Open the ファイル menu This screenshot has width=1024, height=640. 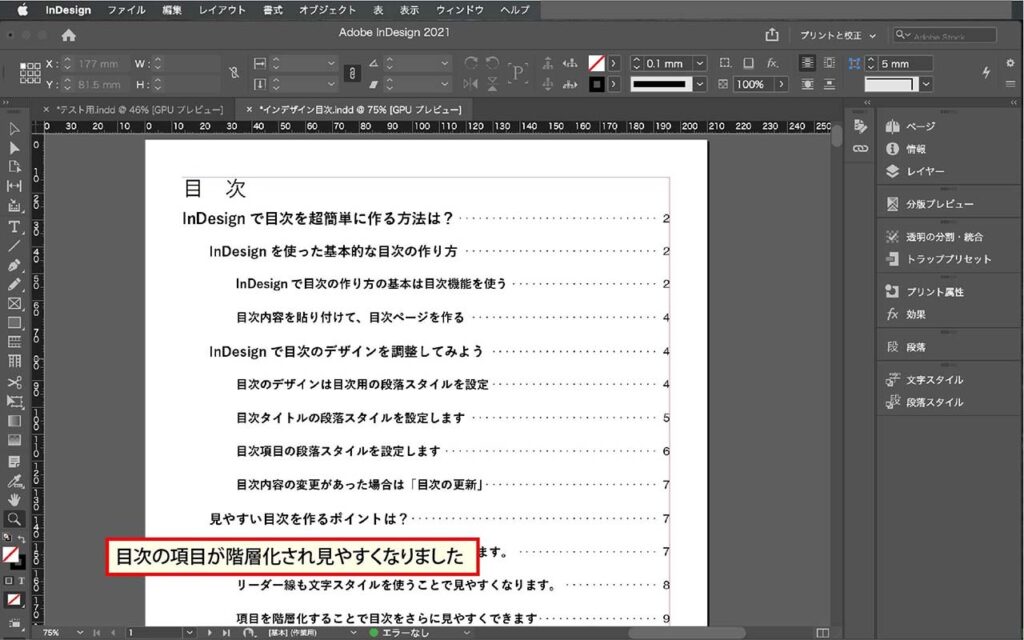click(126, 10)
